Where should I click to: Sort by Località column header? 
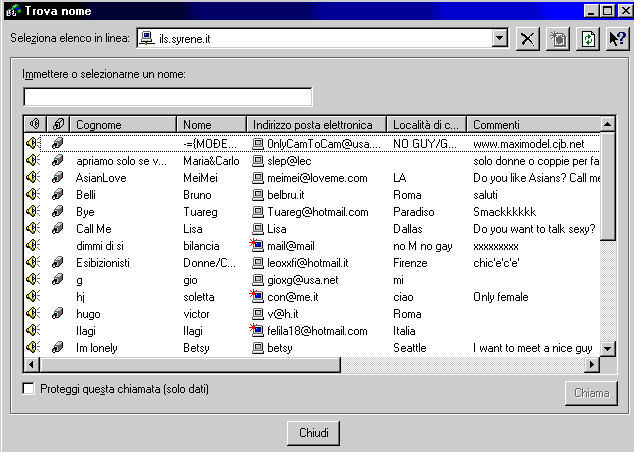[x=427, y=125]
